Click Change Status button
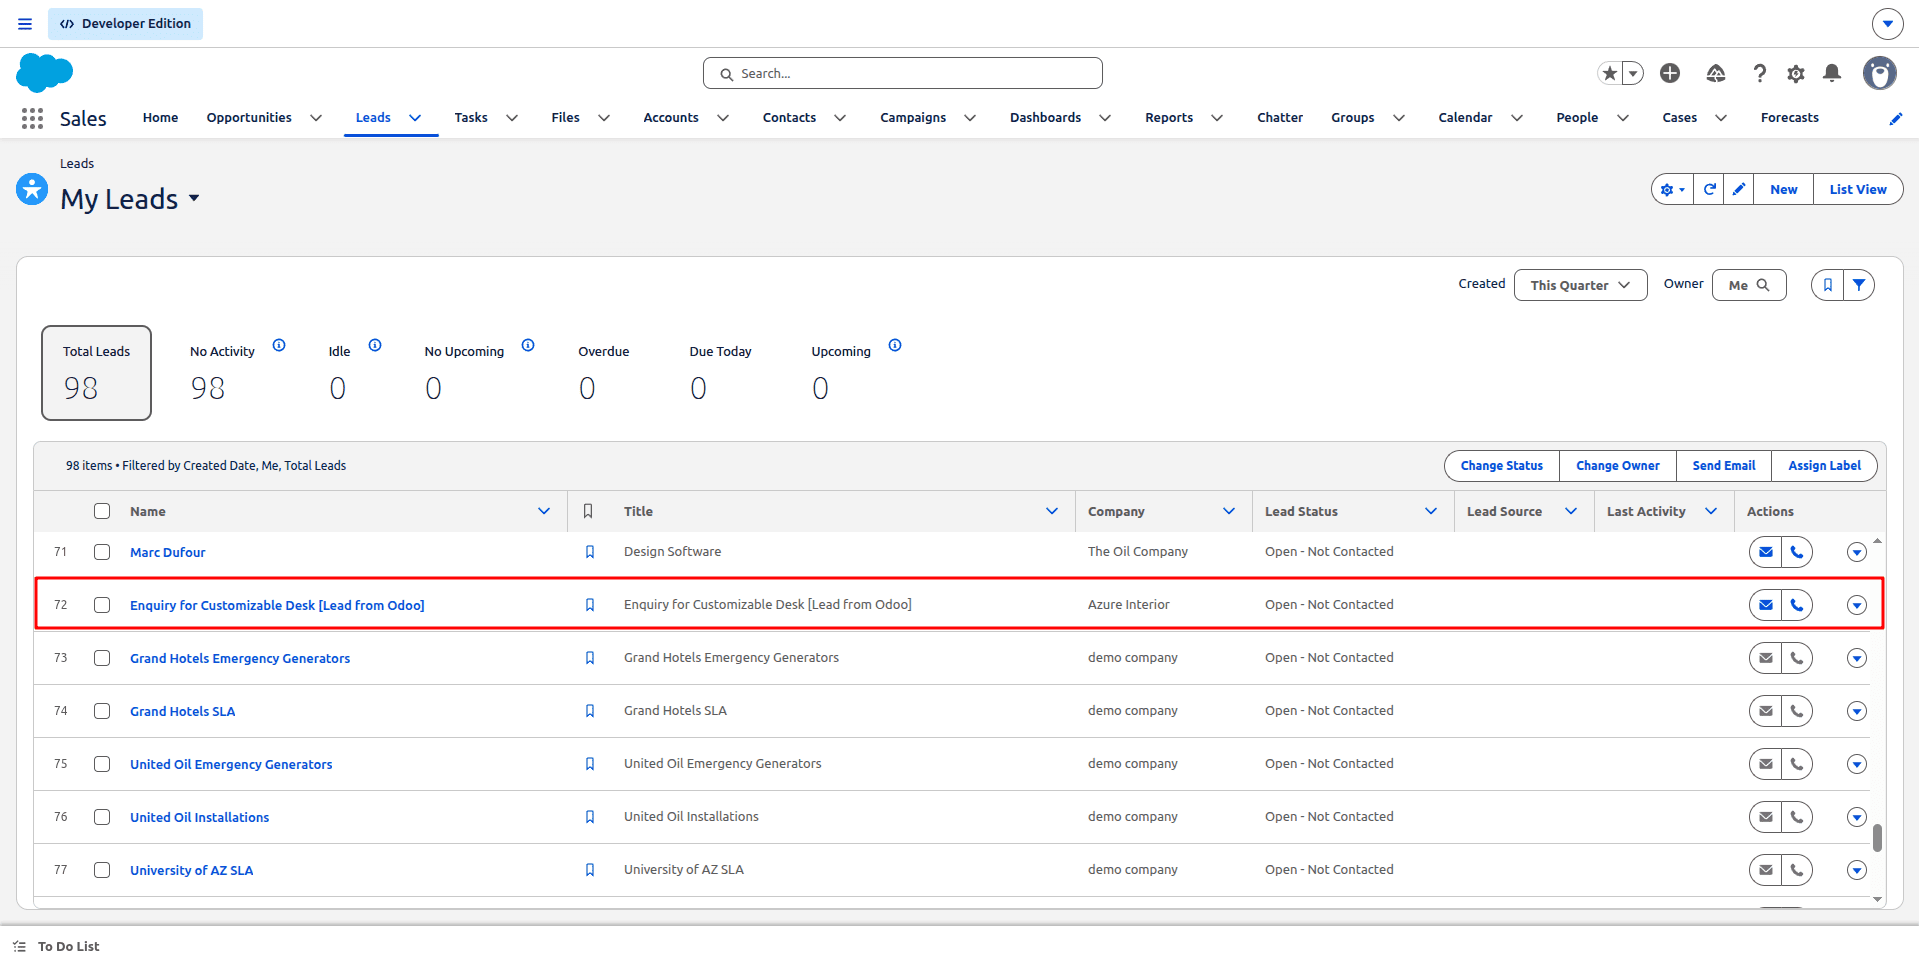The width and height of the screenshot is (1919, 965). (x=1501, y=466)
